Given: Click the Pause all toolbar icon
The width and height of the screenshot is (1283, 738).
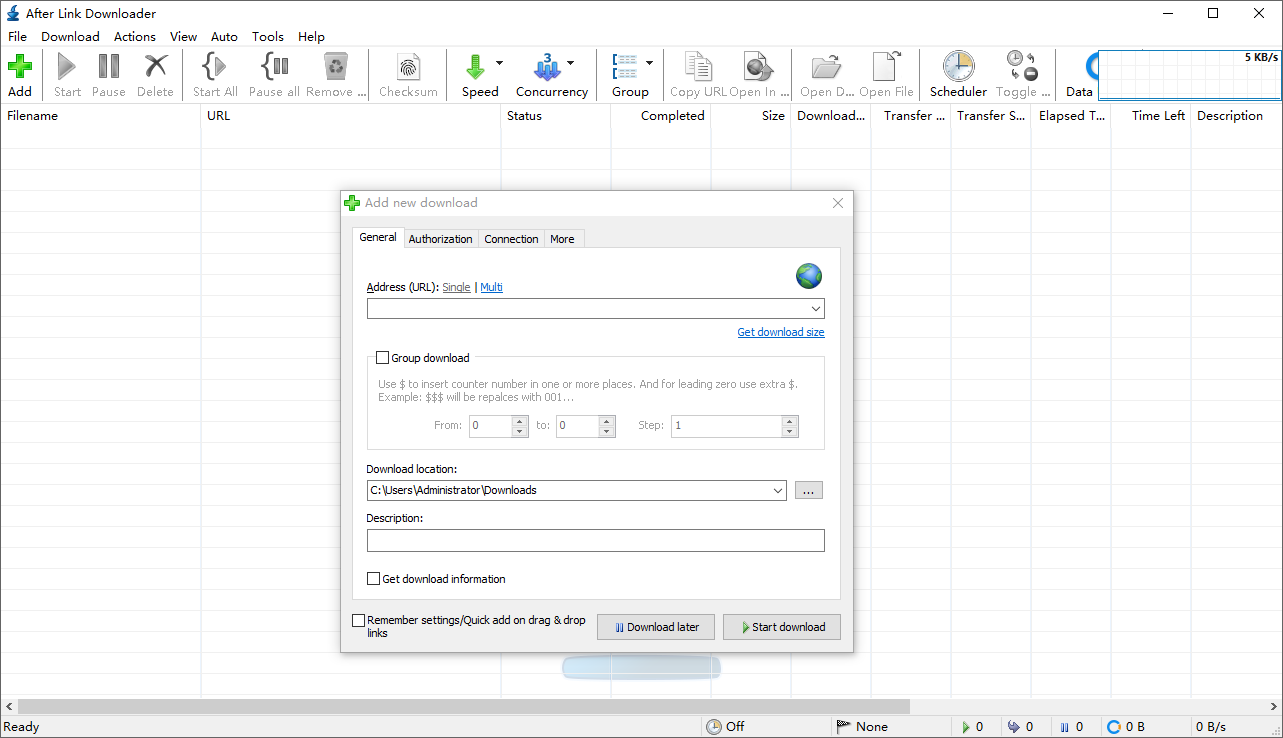Looking at the screenshot, I should (x=274, y=67).
